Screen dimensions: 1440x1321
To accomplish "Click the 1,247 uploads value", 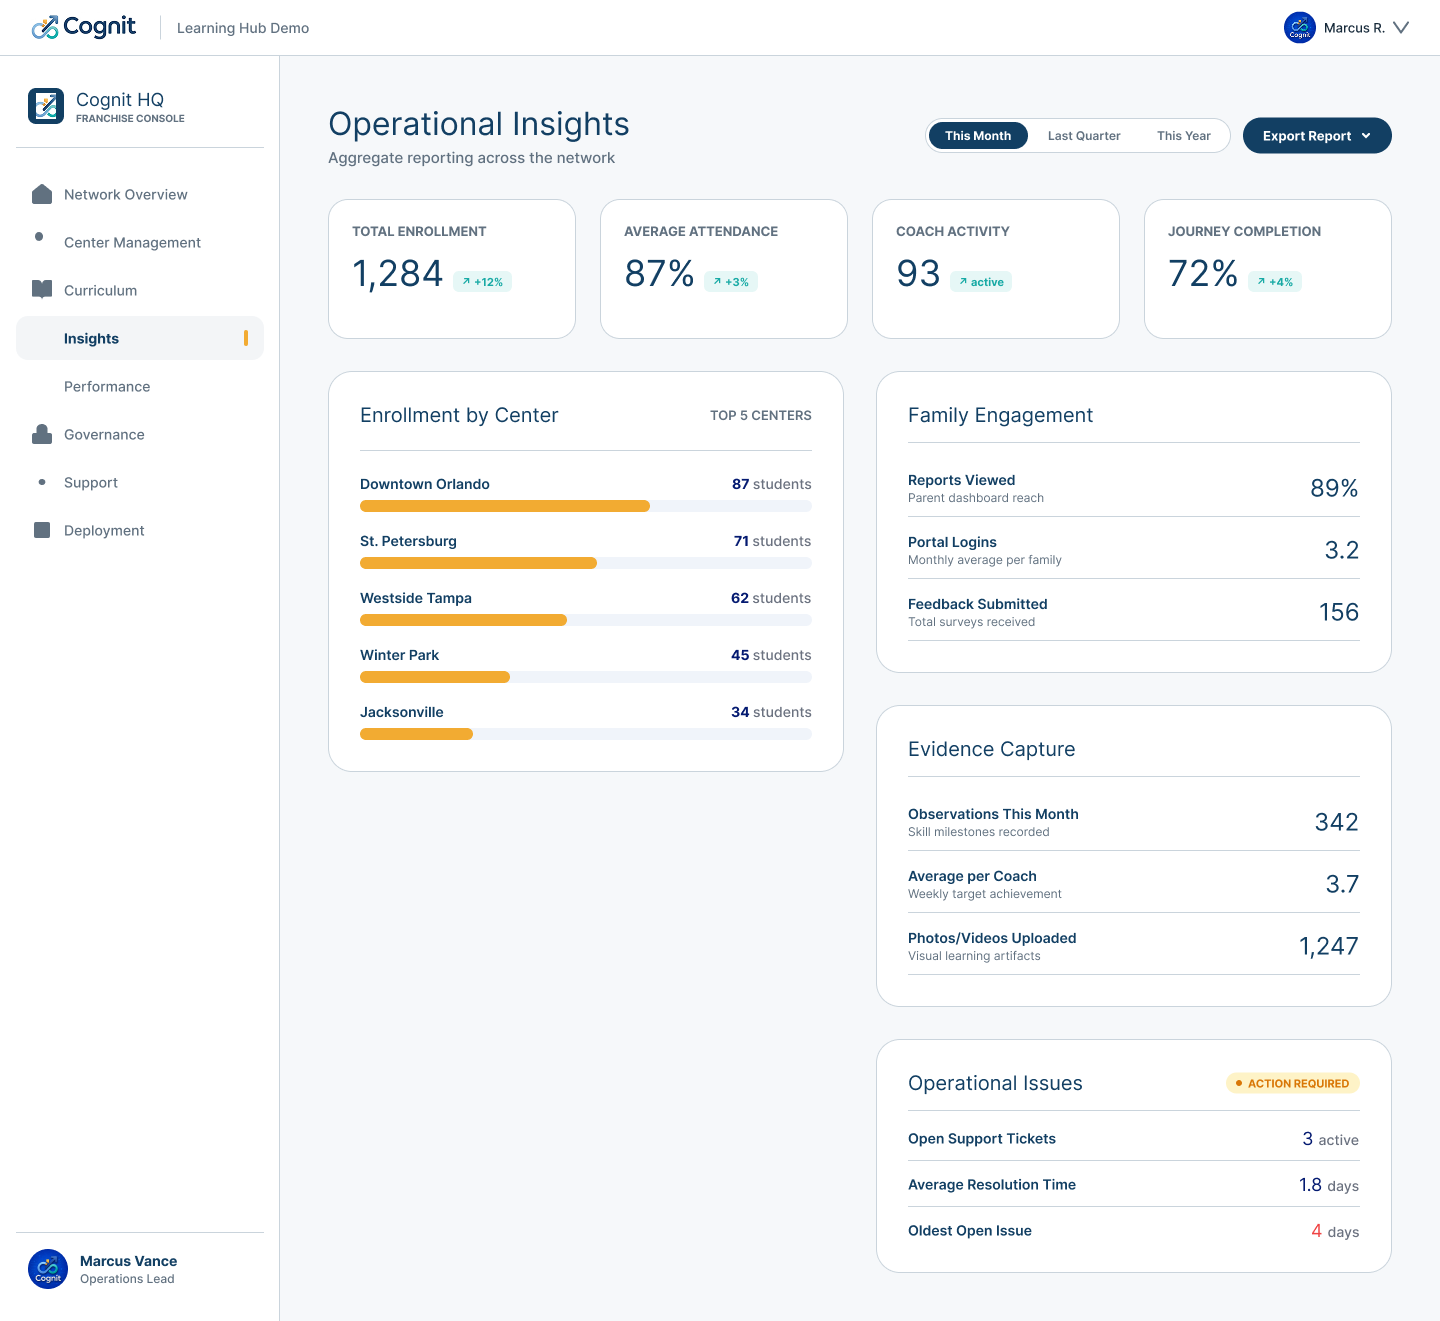I will 1329,946.
